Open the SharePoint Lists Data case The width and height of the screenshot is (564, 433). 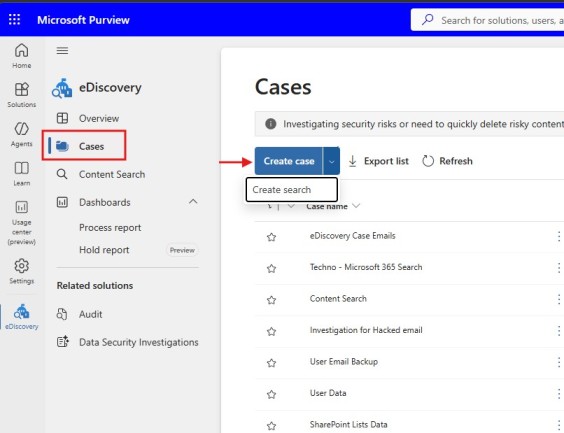[x=349, y=424]
